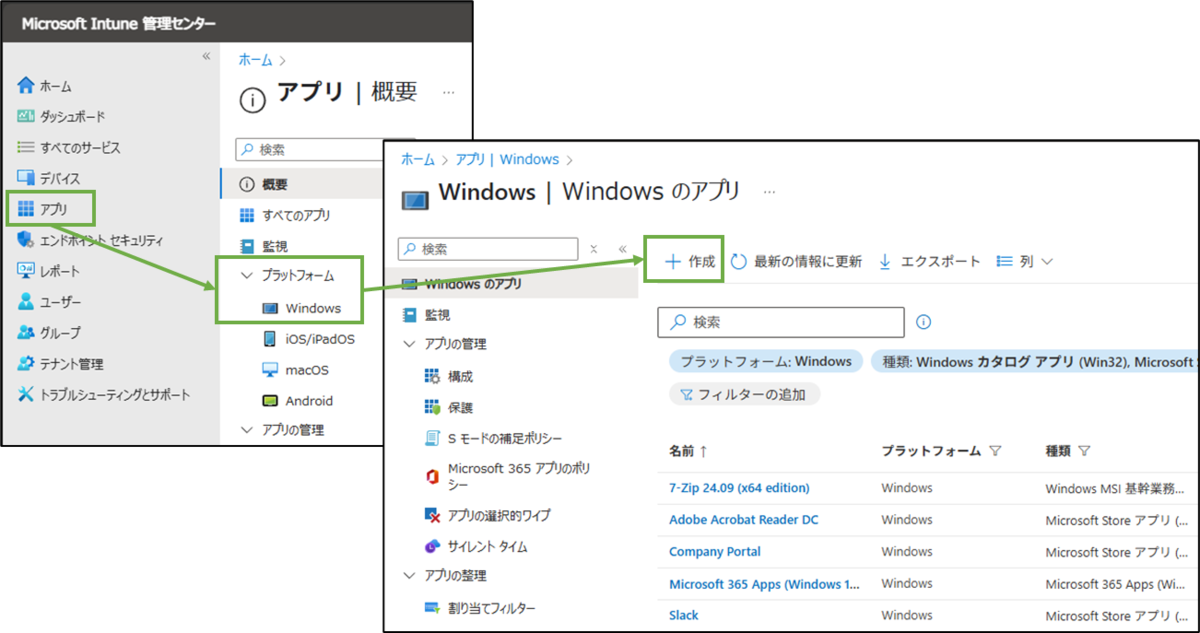Open 7-Zip 24.09 (x64 edition)

[739, 488]
